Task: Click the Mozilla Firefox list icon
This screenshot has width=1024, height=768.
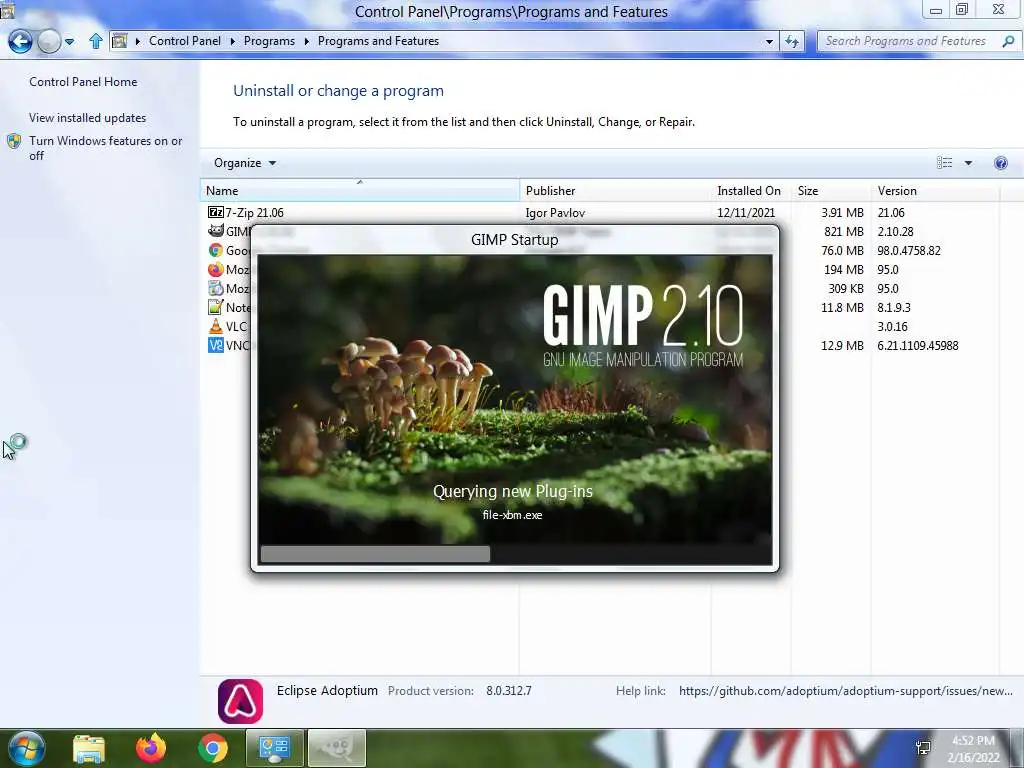Action: pyautogui.click(x=216, y=269)
